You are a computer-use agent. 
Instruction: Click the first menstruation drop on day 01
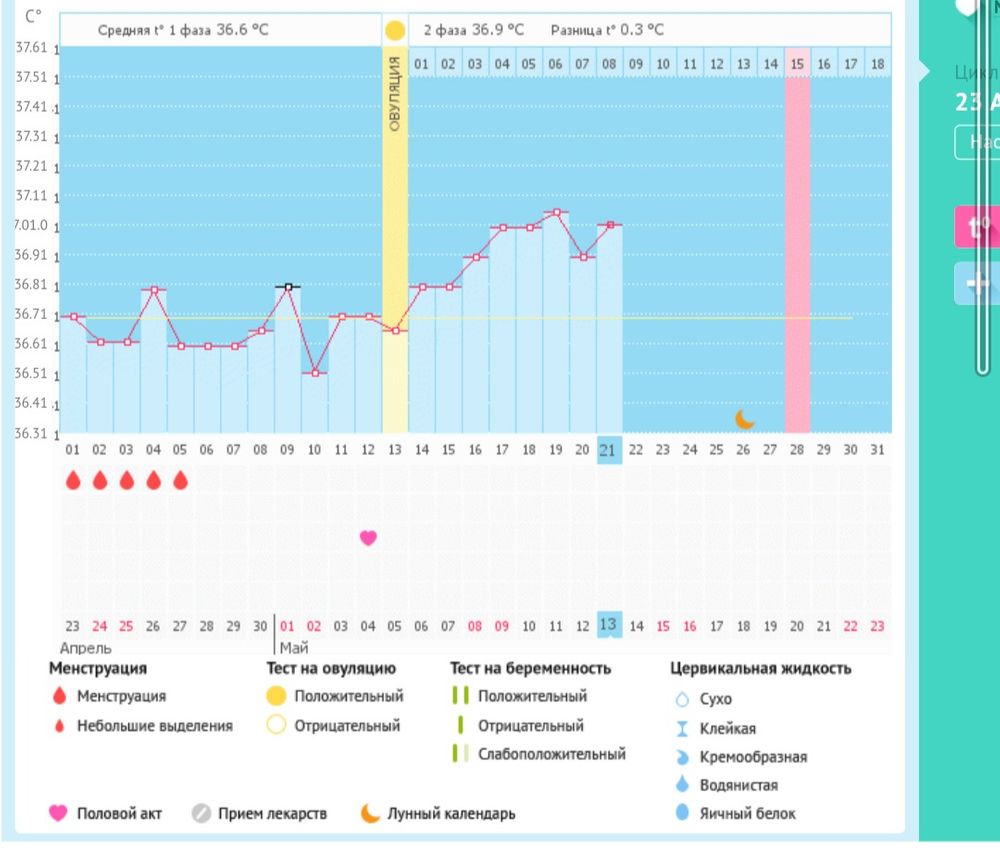click(73, 481)
